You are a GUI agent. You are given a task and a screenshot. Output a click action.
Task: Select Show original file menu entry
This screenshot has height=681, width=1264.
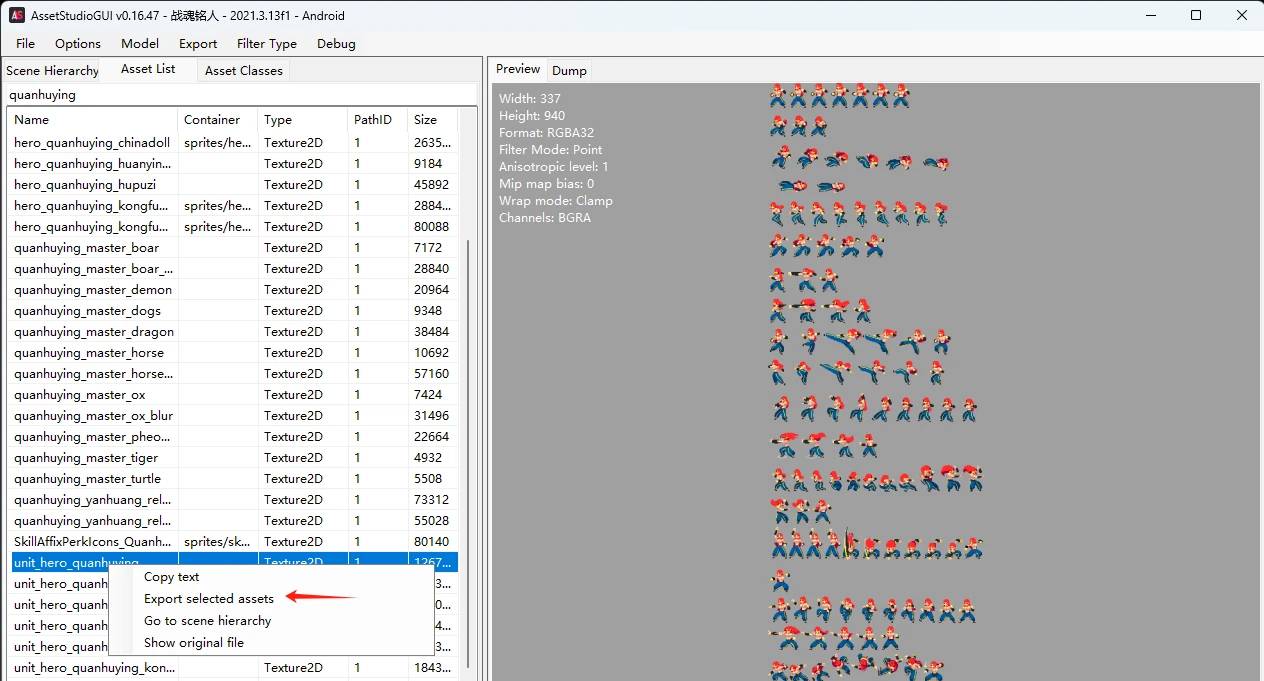click(x=193, y=643)
